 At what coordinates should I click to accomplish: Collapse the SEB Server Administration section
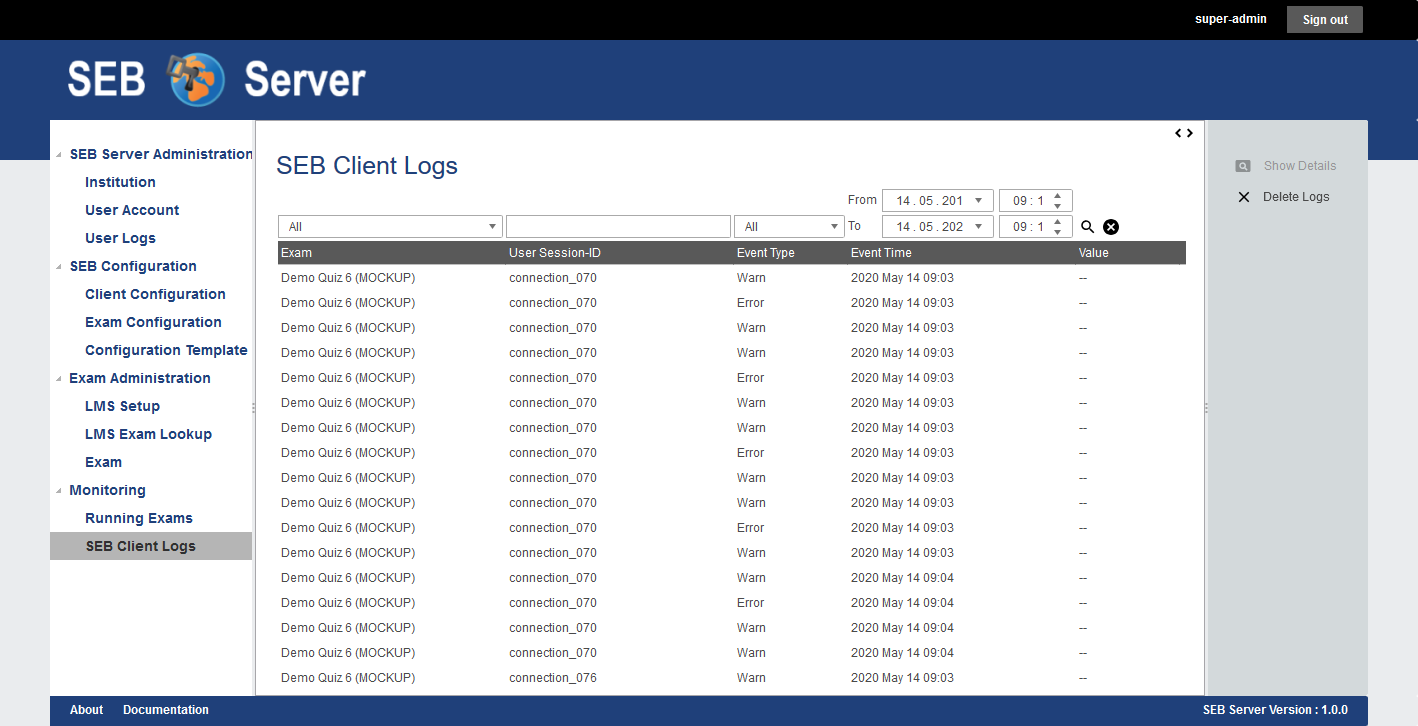point(58,154)
